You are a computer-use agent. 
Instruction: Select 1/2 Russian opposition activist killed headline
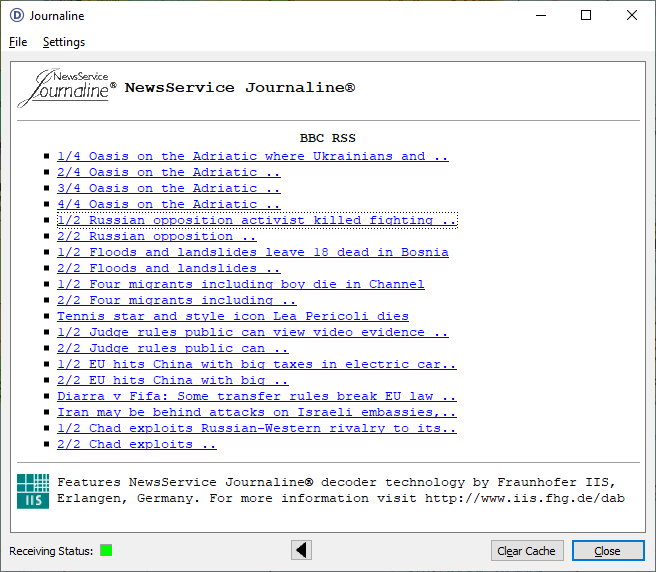(256, 220)
